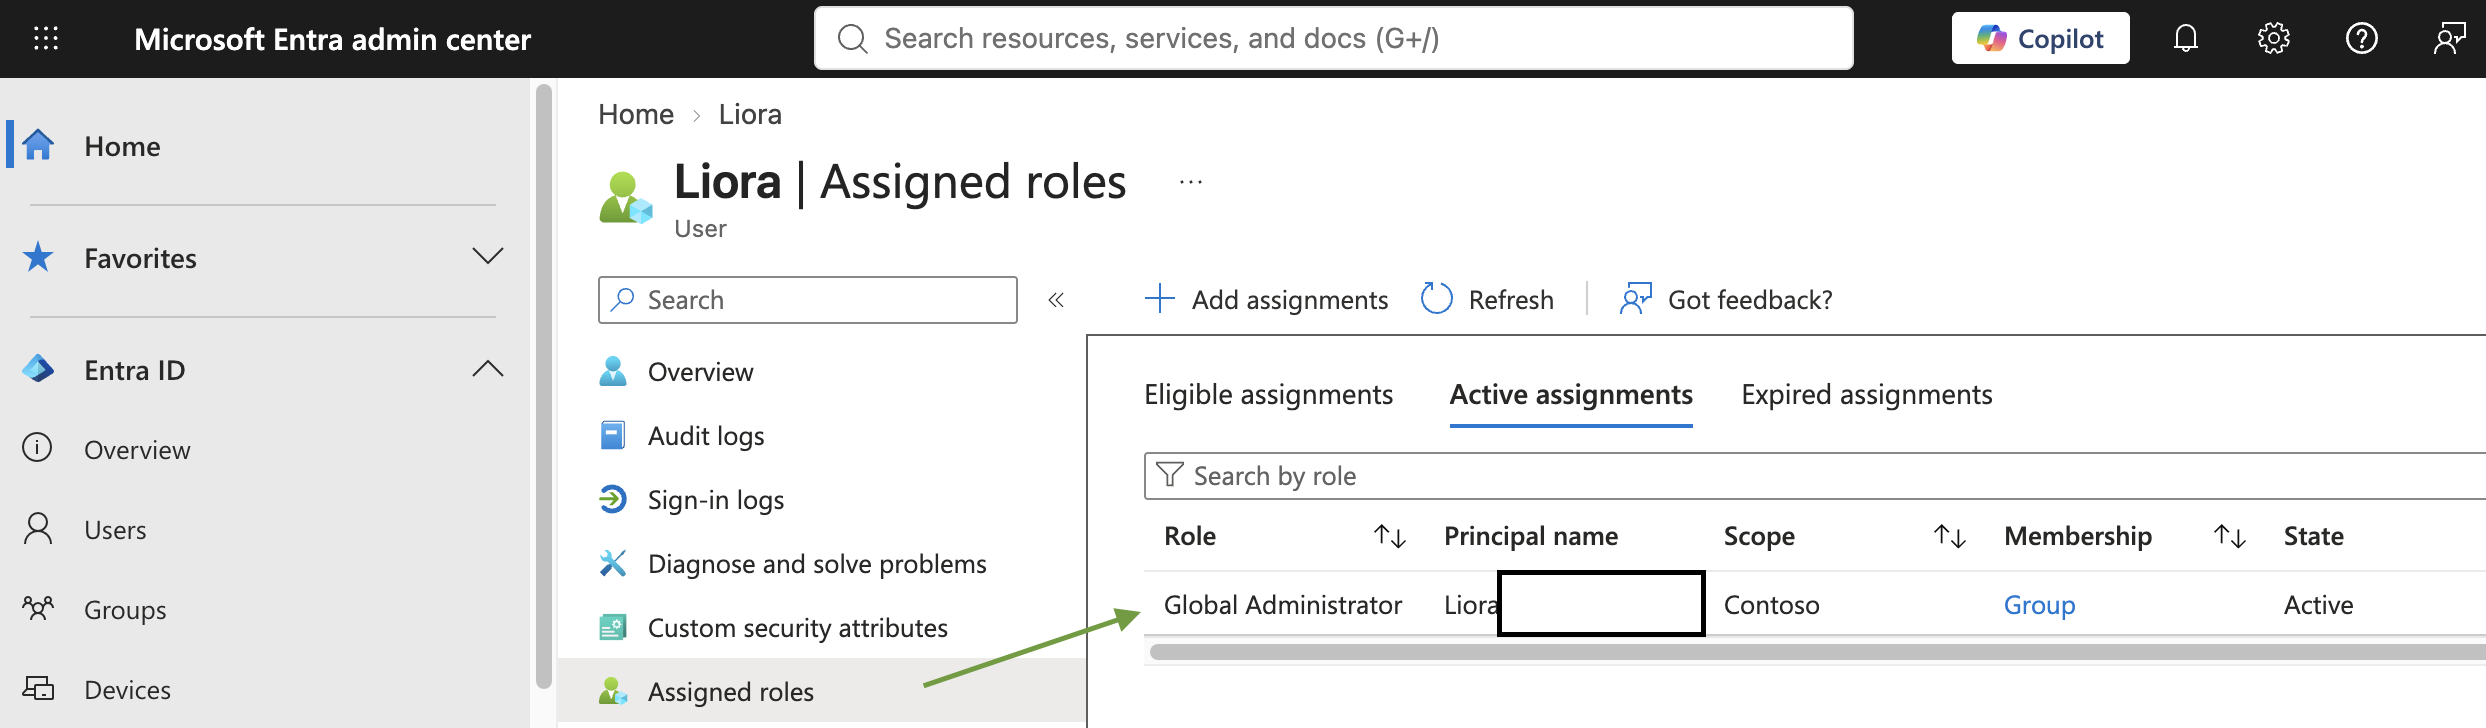Click the Liora breadcrumb link
The image size is (2486, 728).
pyautogui.click(x=750, y=115)
